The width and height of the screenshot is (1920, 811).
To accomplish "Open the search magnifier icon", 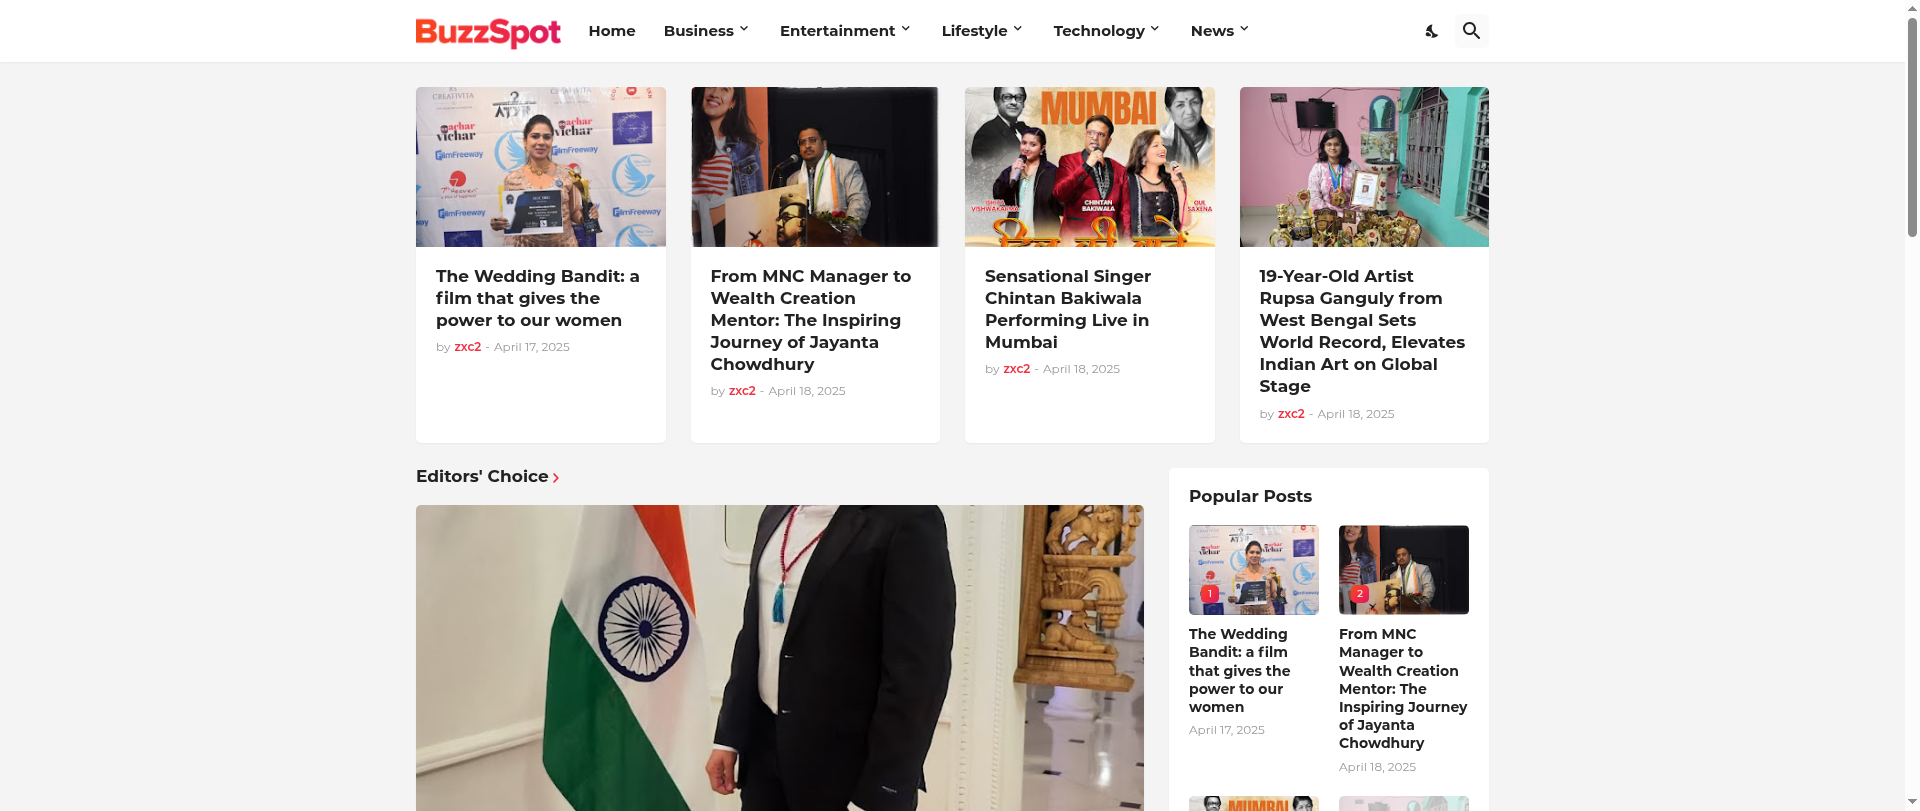I will (1471, 31).
